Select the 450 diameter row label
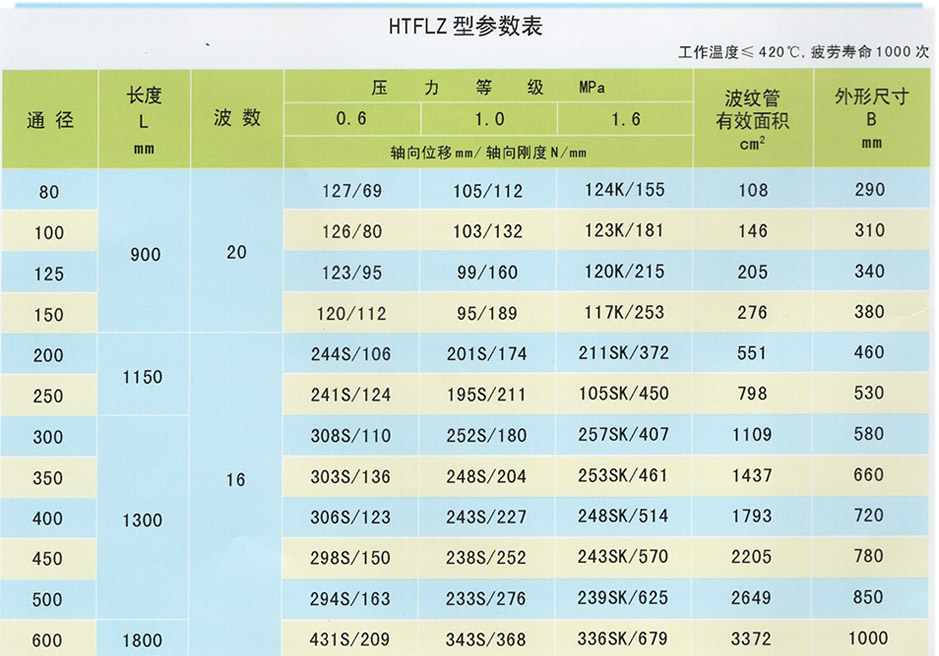This screenshot has width=939, height=656. pyautogui.click(x=47, y=560)
